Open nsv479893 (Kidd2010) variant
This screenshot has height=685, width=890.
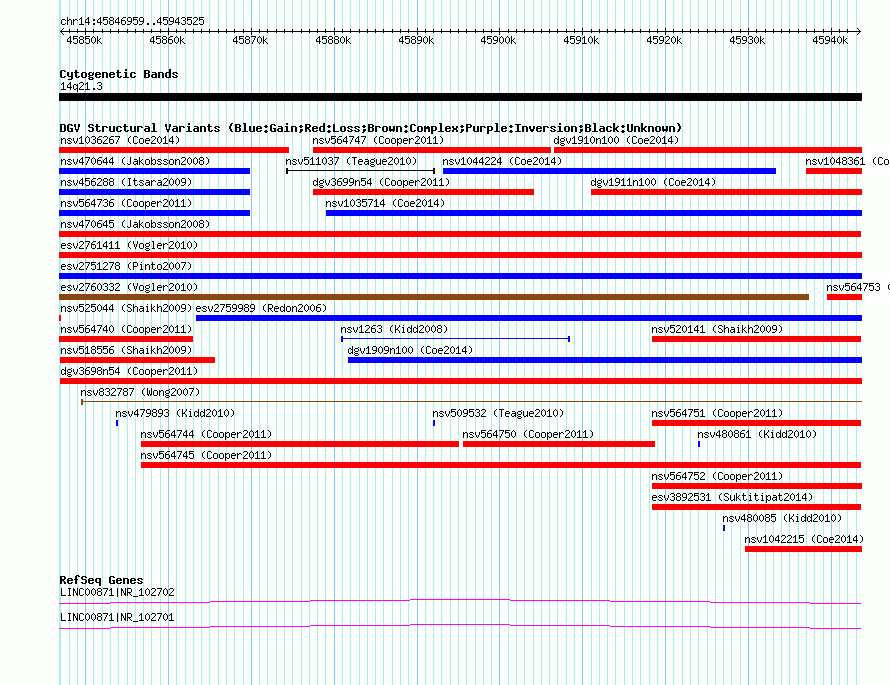coord(117,423)
